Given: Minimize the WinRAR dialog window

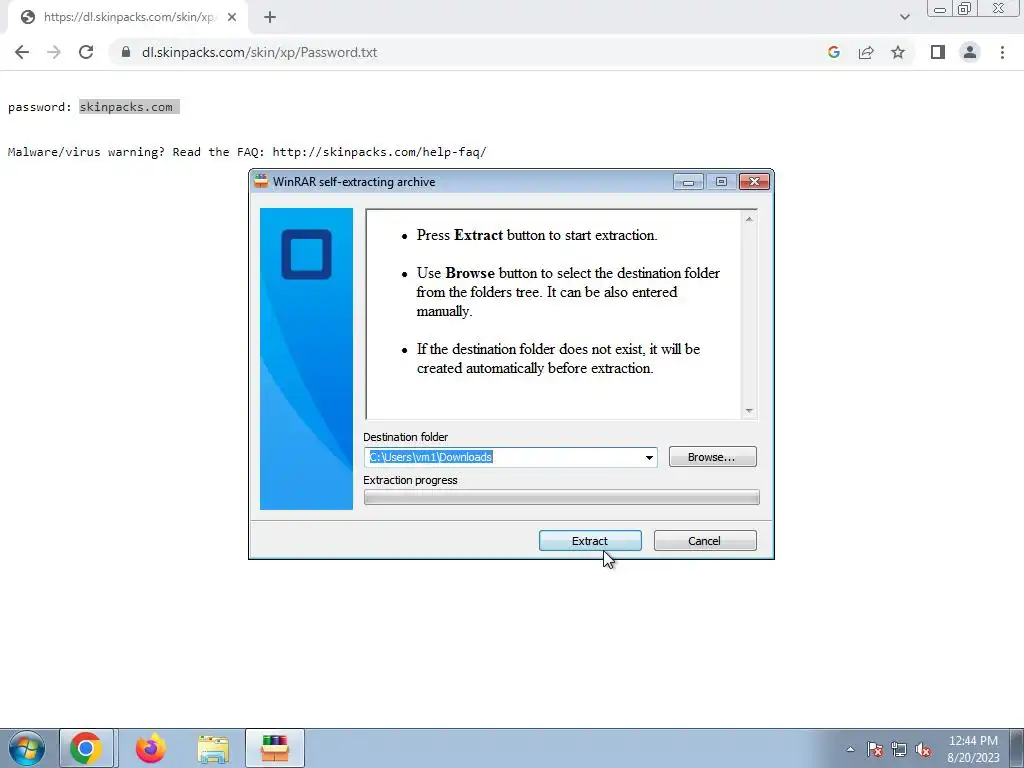Looking at the screenshot, I should [688, 182].
